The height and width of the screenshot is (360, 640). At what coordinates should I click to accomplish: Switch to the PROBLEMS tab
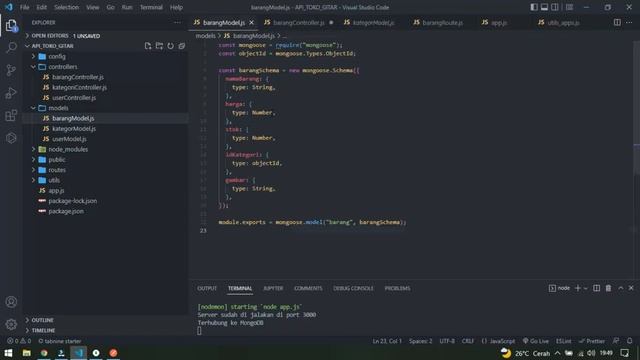(x=397, y=288)
